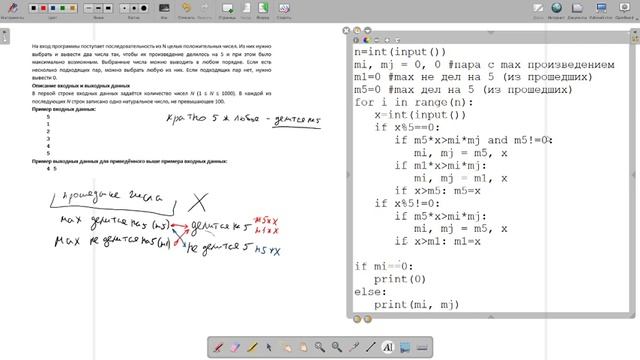Open the right library panel tab

635,36
